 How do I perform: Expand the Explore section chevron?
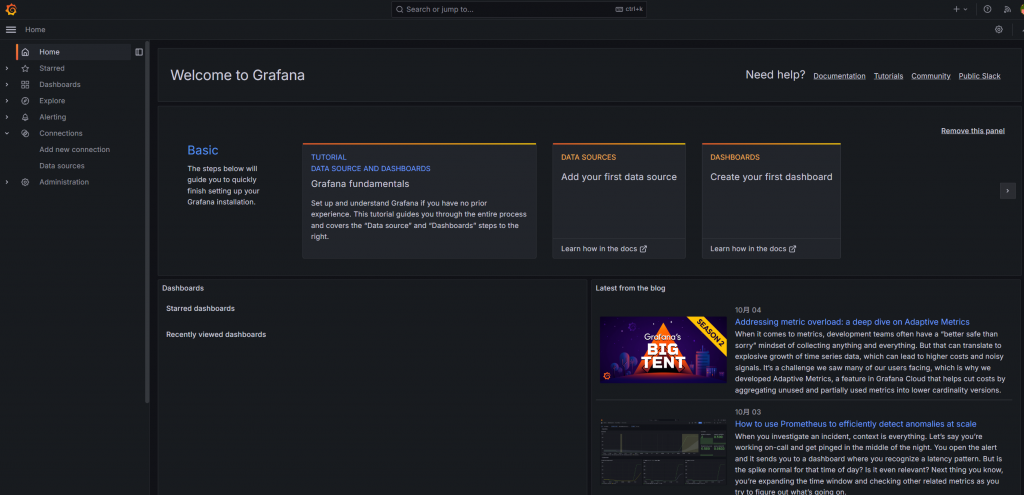coord(7,101)
